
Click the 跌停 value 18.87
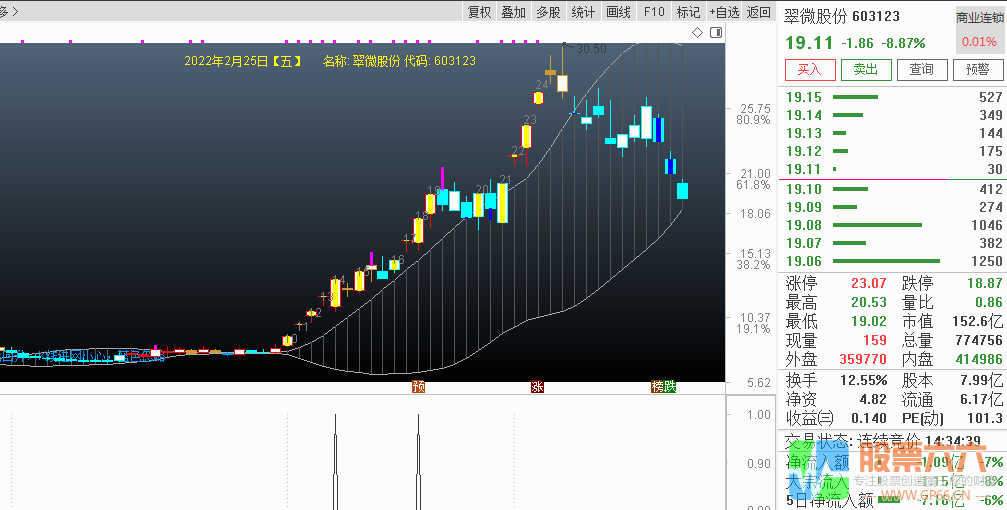[x=985, y=283]
